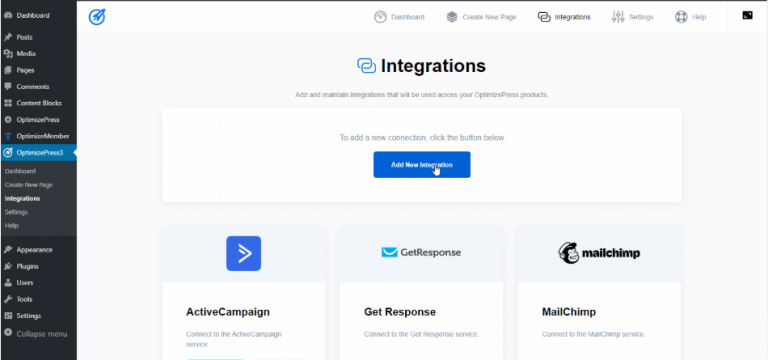Click the Create New Page layers icon
This screenshot has height=360, width=768.
pos(452,17)
